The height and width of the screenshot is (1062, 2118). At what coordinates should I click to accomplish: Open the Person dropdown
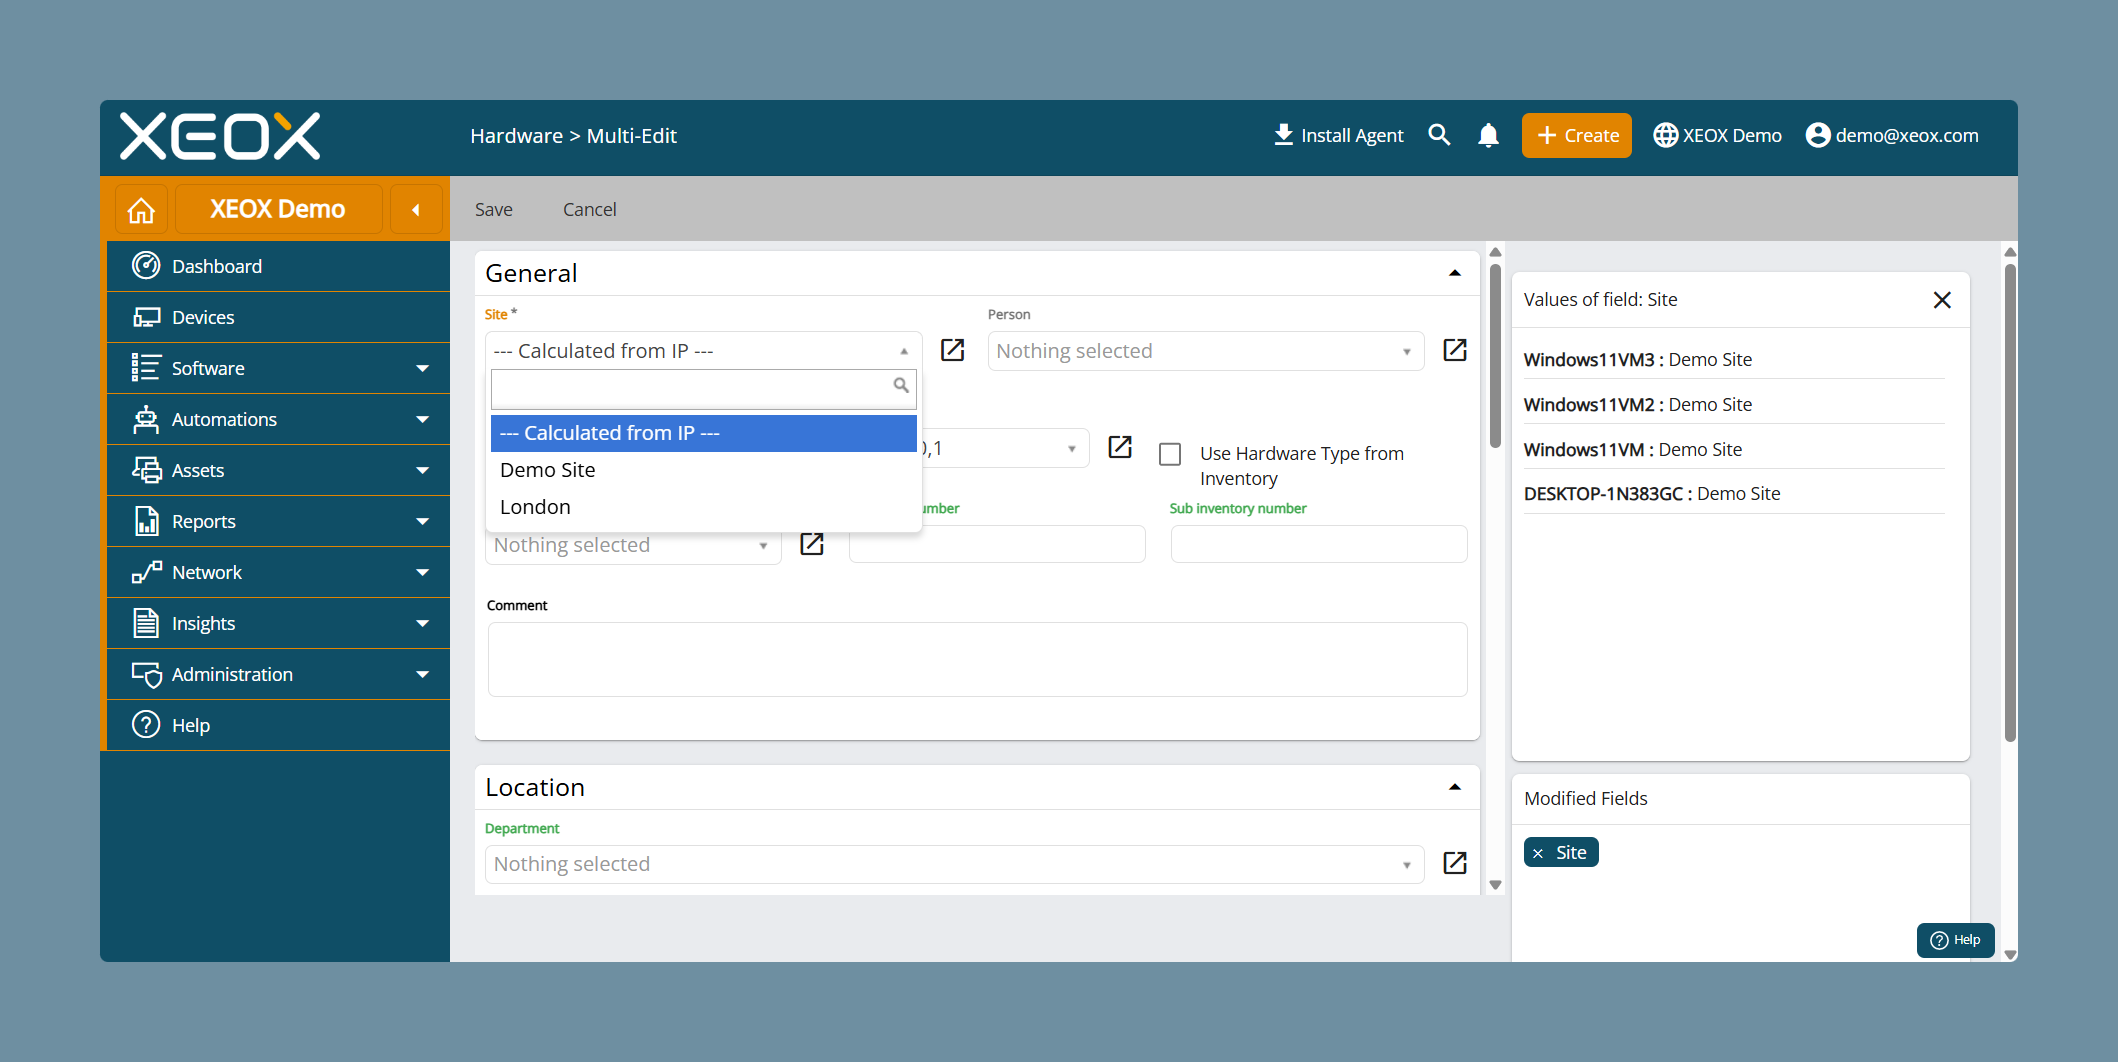click(1206, 351)
